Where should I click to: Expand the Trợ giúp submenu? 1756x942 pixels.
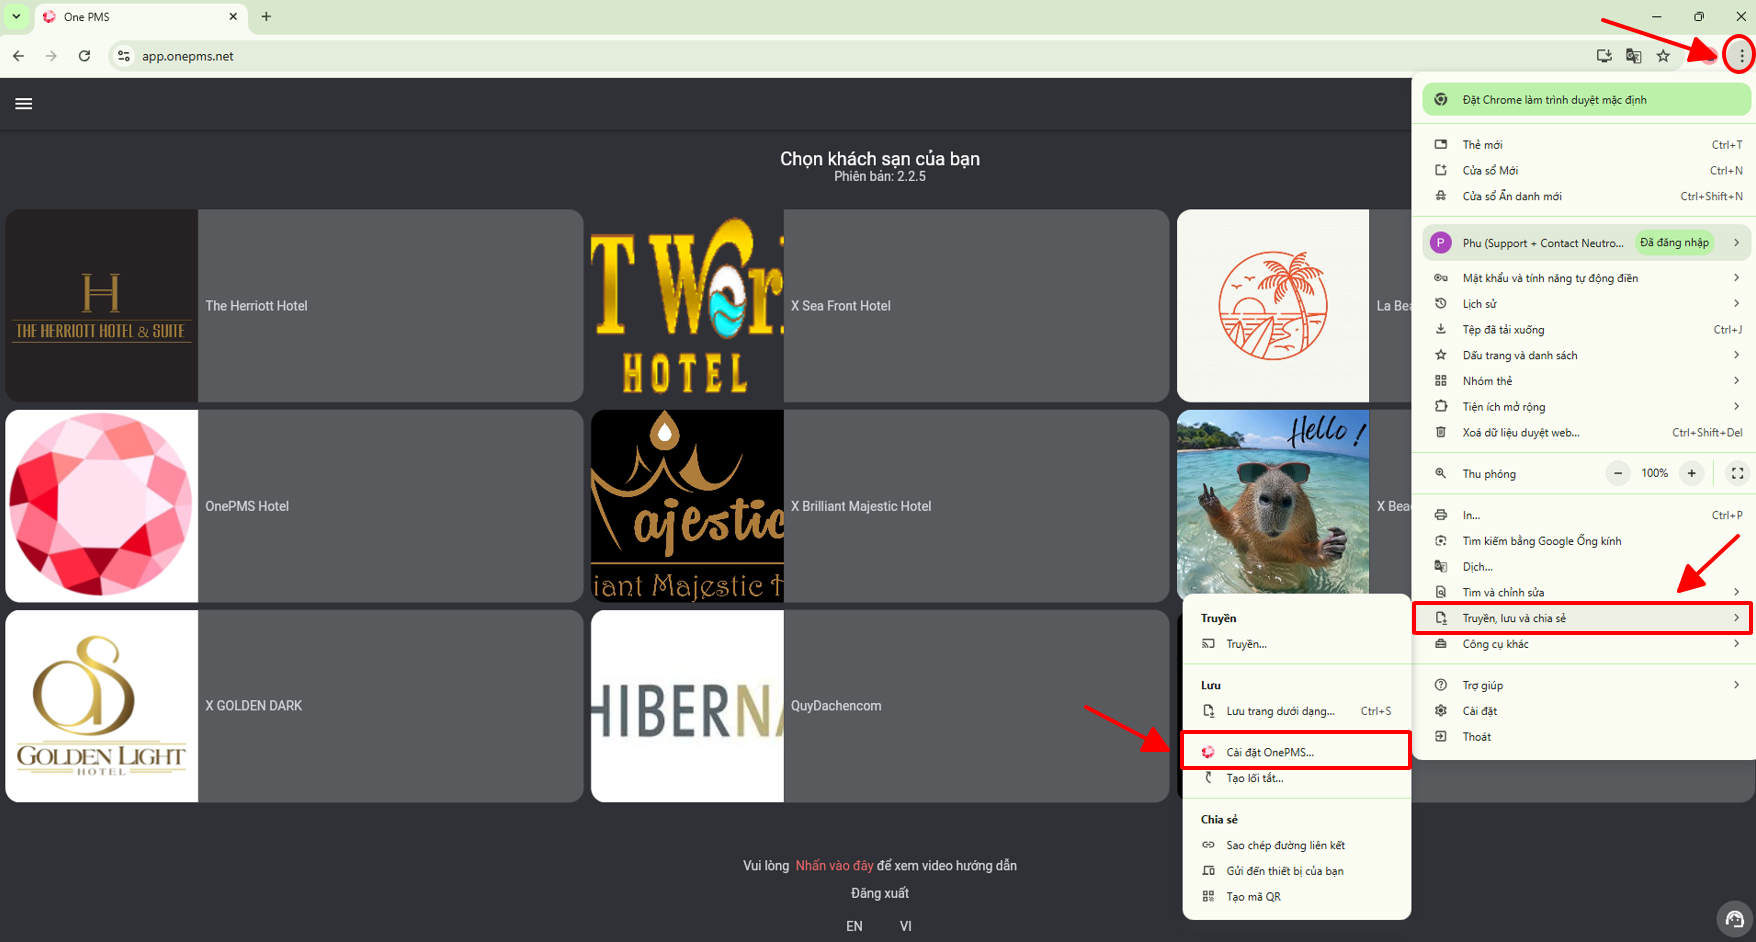1588,686
